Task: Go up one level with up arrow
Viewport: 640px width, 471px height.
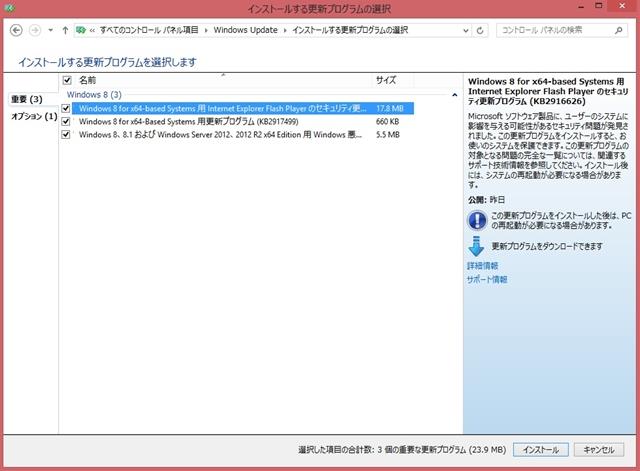Action: pyautogui.click(x=65, y=30)
